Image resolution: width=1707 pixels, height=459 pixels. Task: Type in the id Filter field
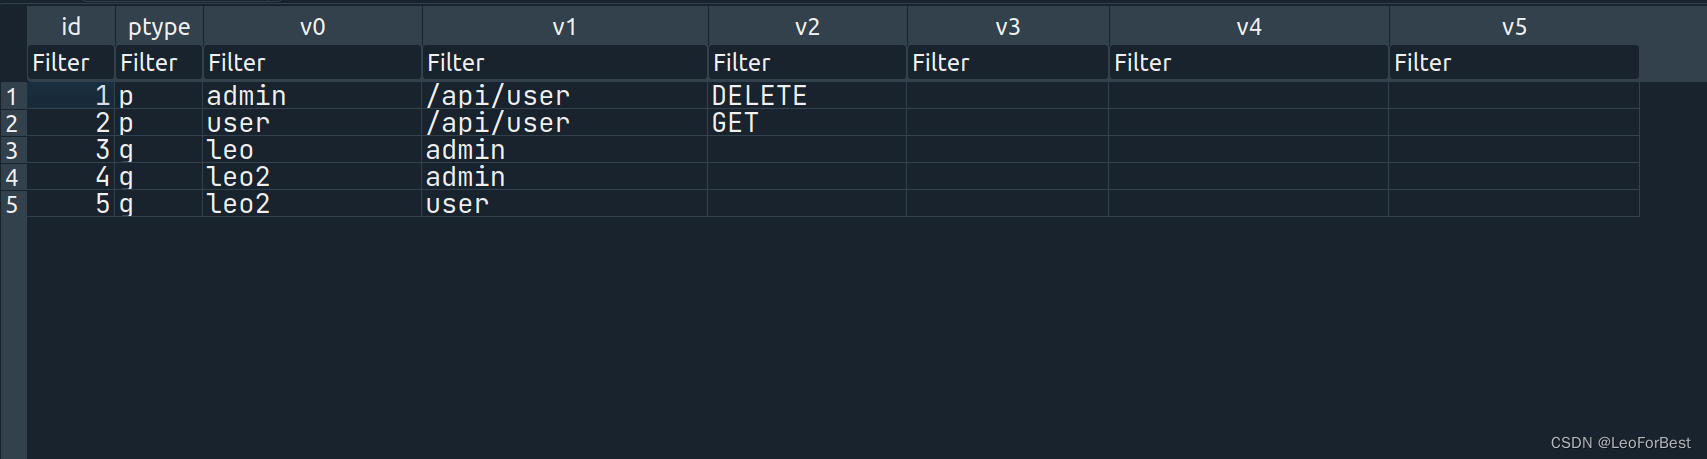[71, 63]
